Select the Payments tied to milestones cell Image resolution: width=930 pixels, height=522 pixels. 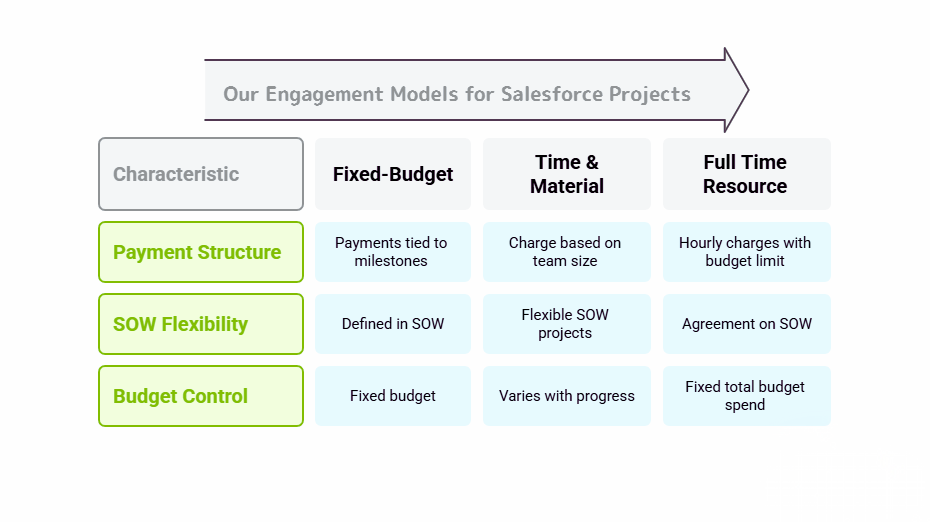coord(393,252)
